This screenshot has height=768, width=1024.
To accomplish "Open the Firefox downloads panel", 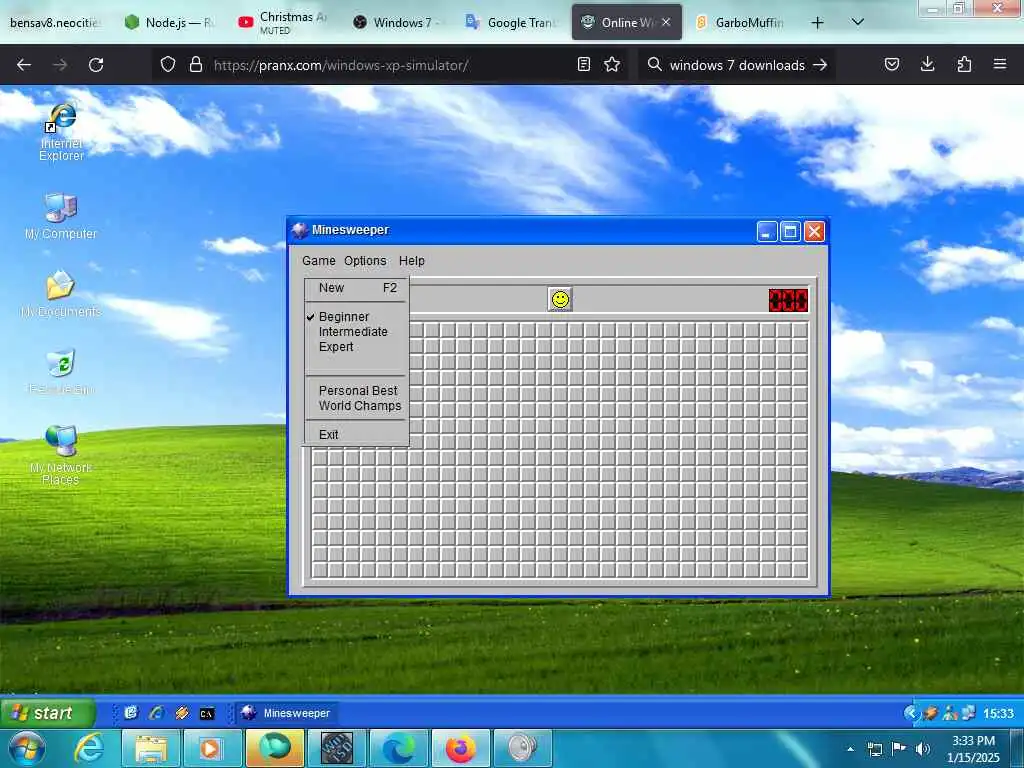I will (x=927, y=64).
